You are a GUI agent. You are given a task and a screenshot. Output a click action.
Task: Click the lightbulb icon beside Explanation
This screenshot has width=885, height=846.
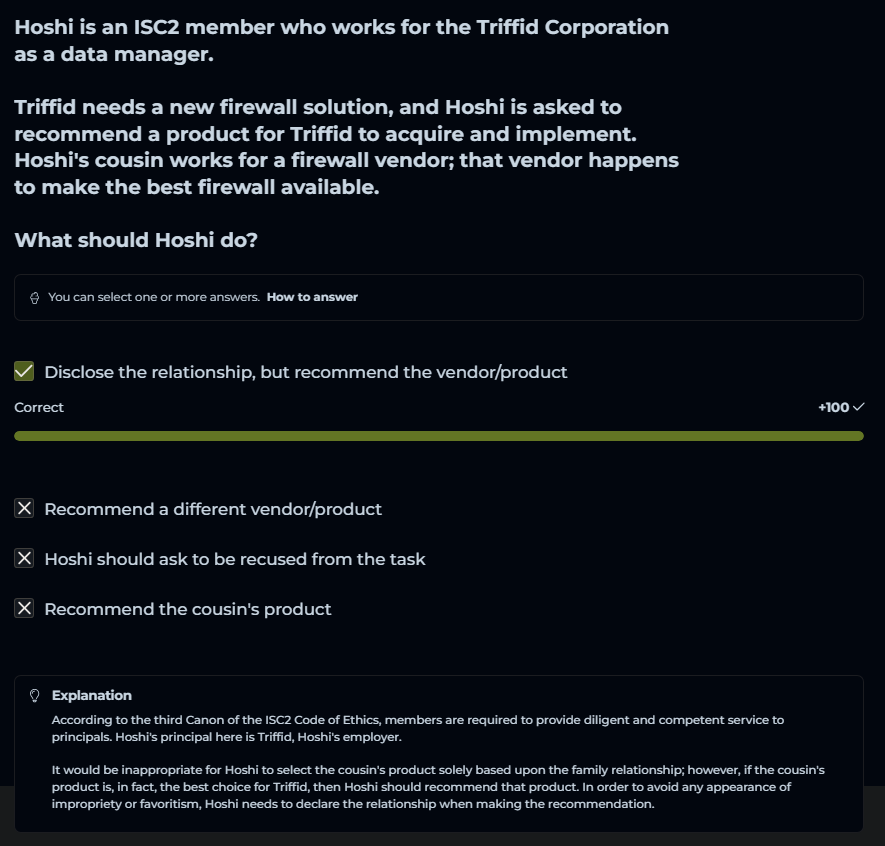35,695
